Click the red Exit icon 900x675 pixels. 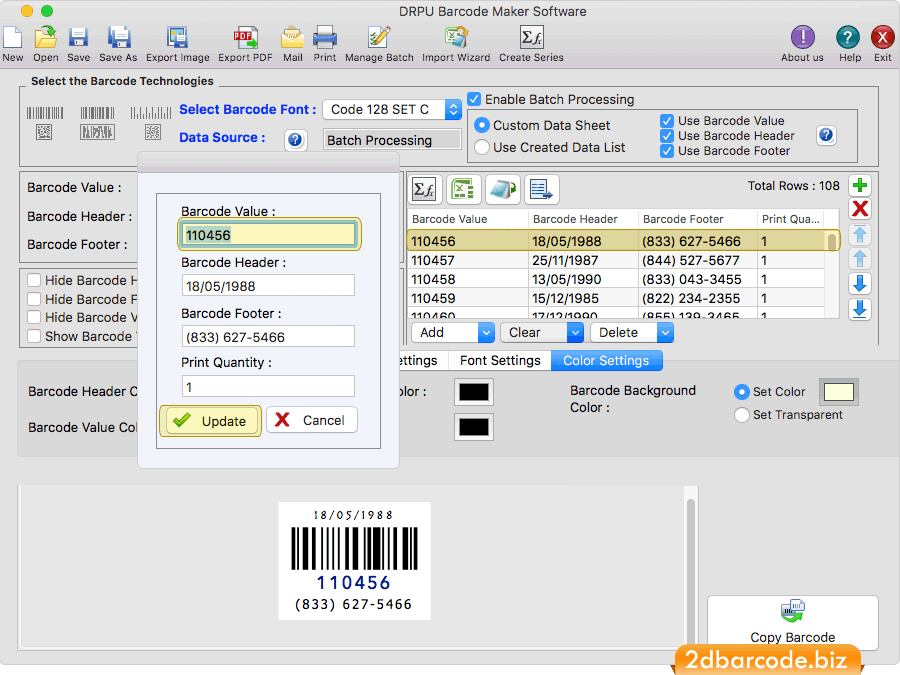(x=882, y=38)
